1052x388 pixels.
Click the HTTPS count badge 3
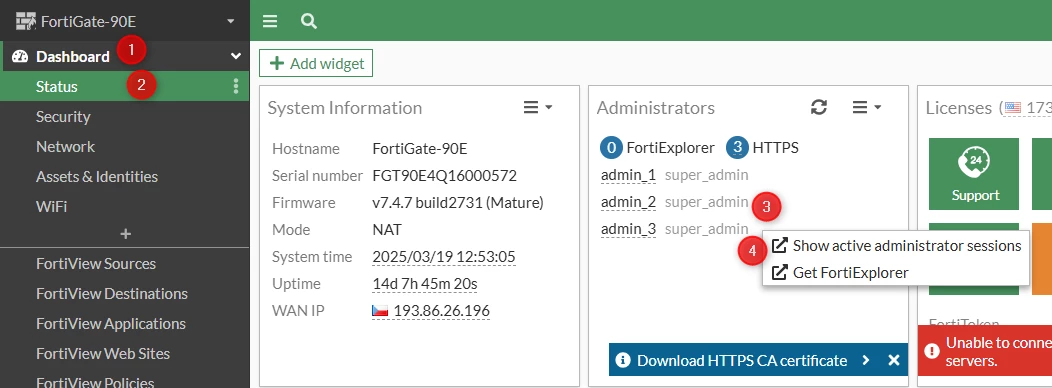[737, 148]
